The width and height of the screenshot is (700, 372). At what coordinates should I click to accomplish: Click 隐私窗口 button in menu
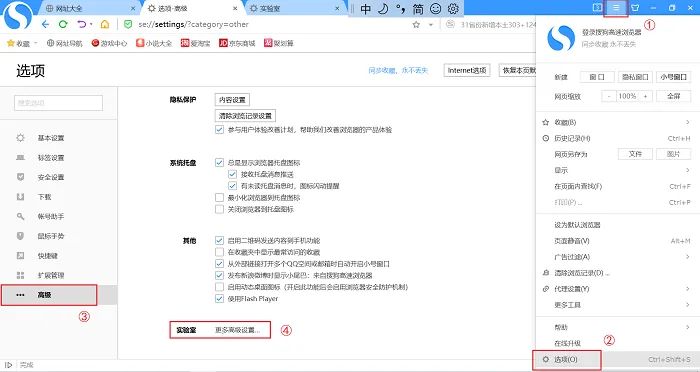[635, 77]
